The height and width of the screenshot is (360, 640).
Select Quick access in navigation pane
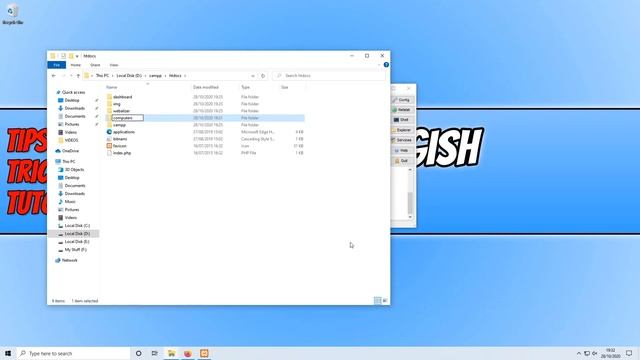tap(73, 93)
